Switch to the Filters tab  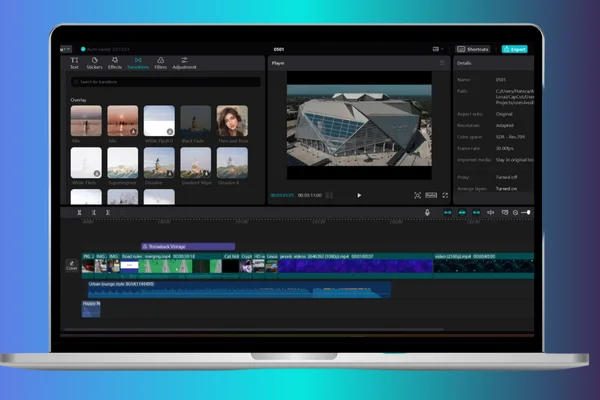(160, 63)
